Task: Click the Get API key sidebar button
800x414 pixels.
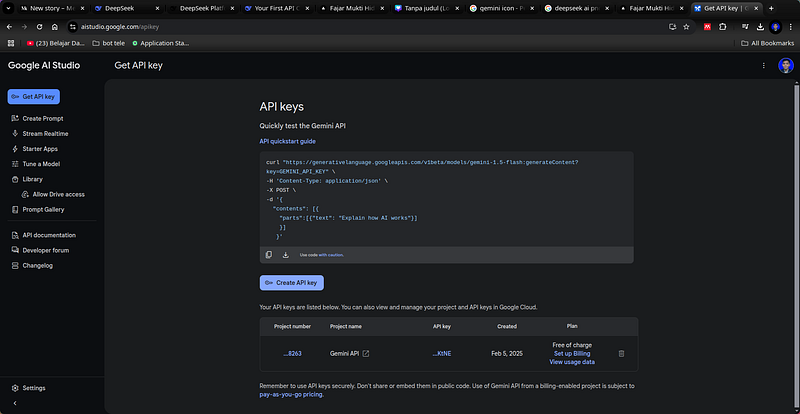Action: [34, 96]
